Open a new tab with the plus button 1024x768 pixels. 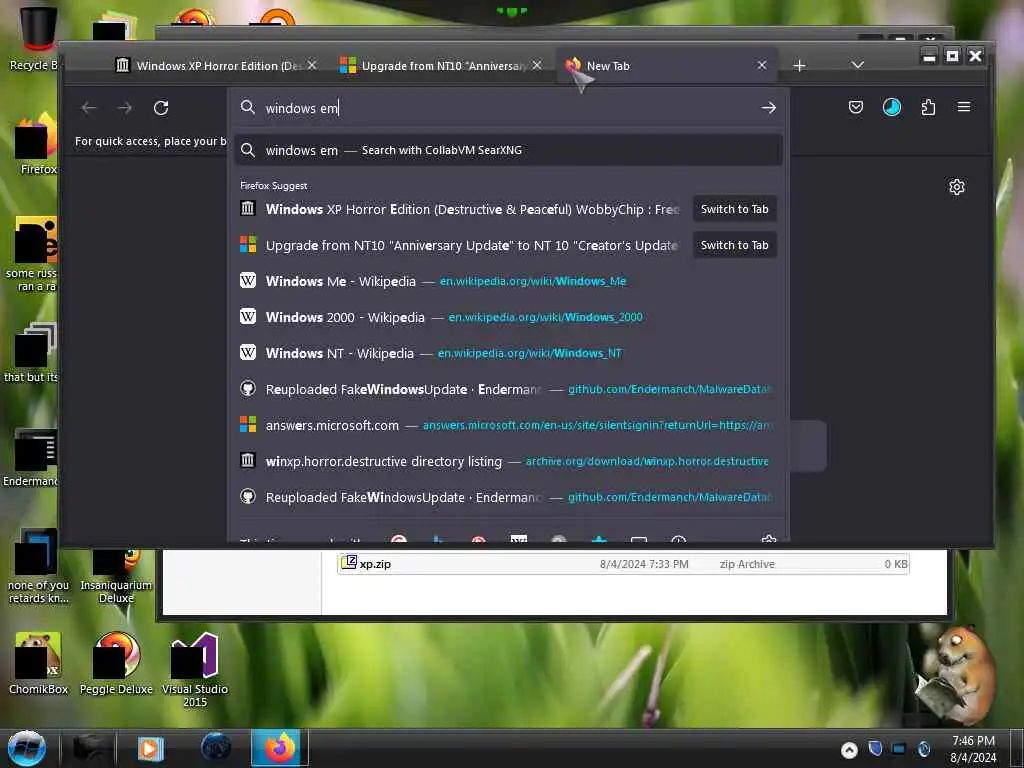tap(799, 66)
